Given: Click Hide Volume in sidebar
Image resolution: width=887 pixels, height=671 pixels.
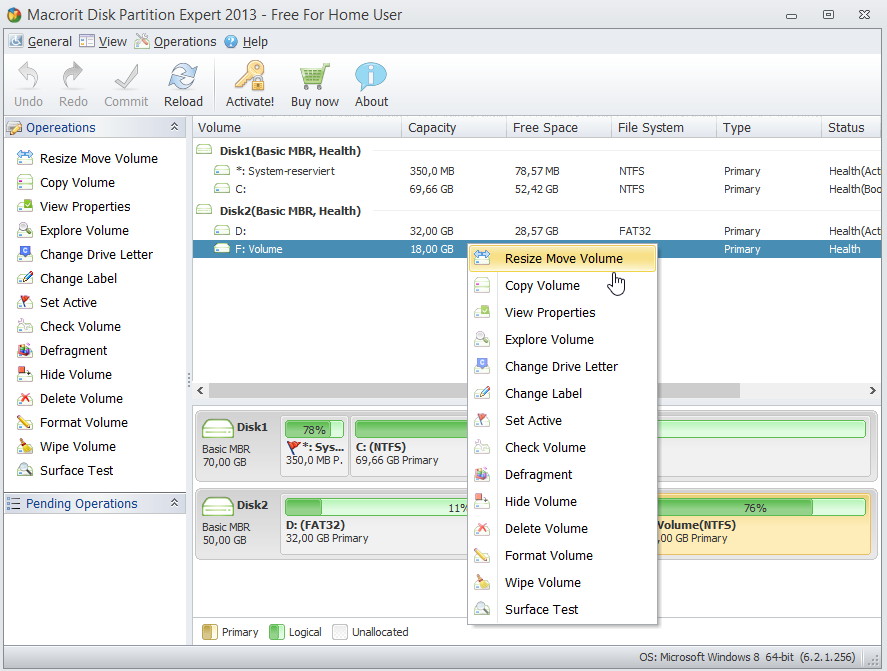Looking at the screenshot, I should [x=64, y=375].
